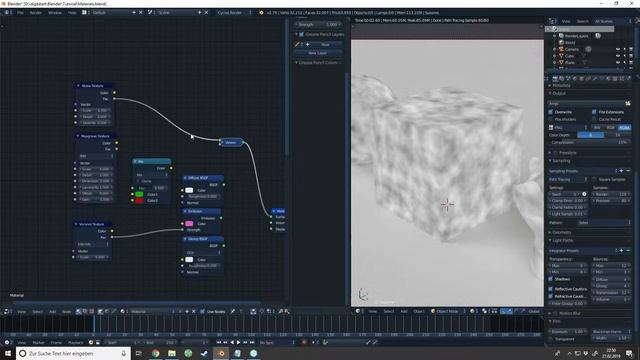Jump to the timeline end button
Image resolution: width=640 pixels, height=360 pixels.
[252, 342]
